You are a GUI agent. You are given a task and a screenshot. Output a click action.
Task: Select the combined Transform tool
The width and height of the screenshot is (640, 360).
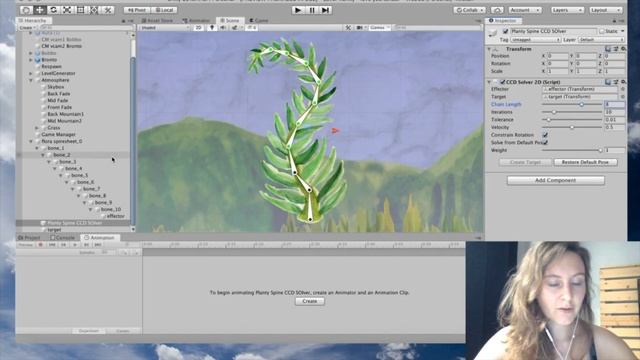(94, 10)
